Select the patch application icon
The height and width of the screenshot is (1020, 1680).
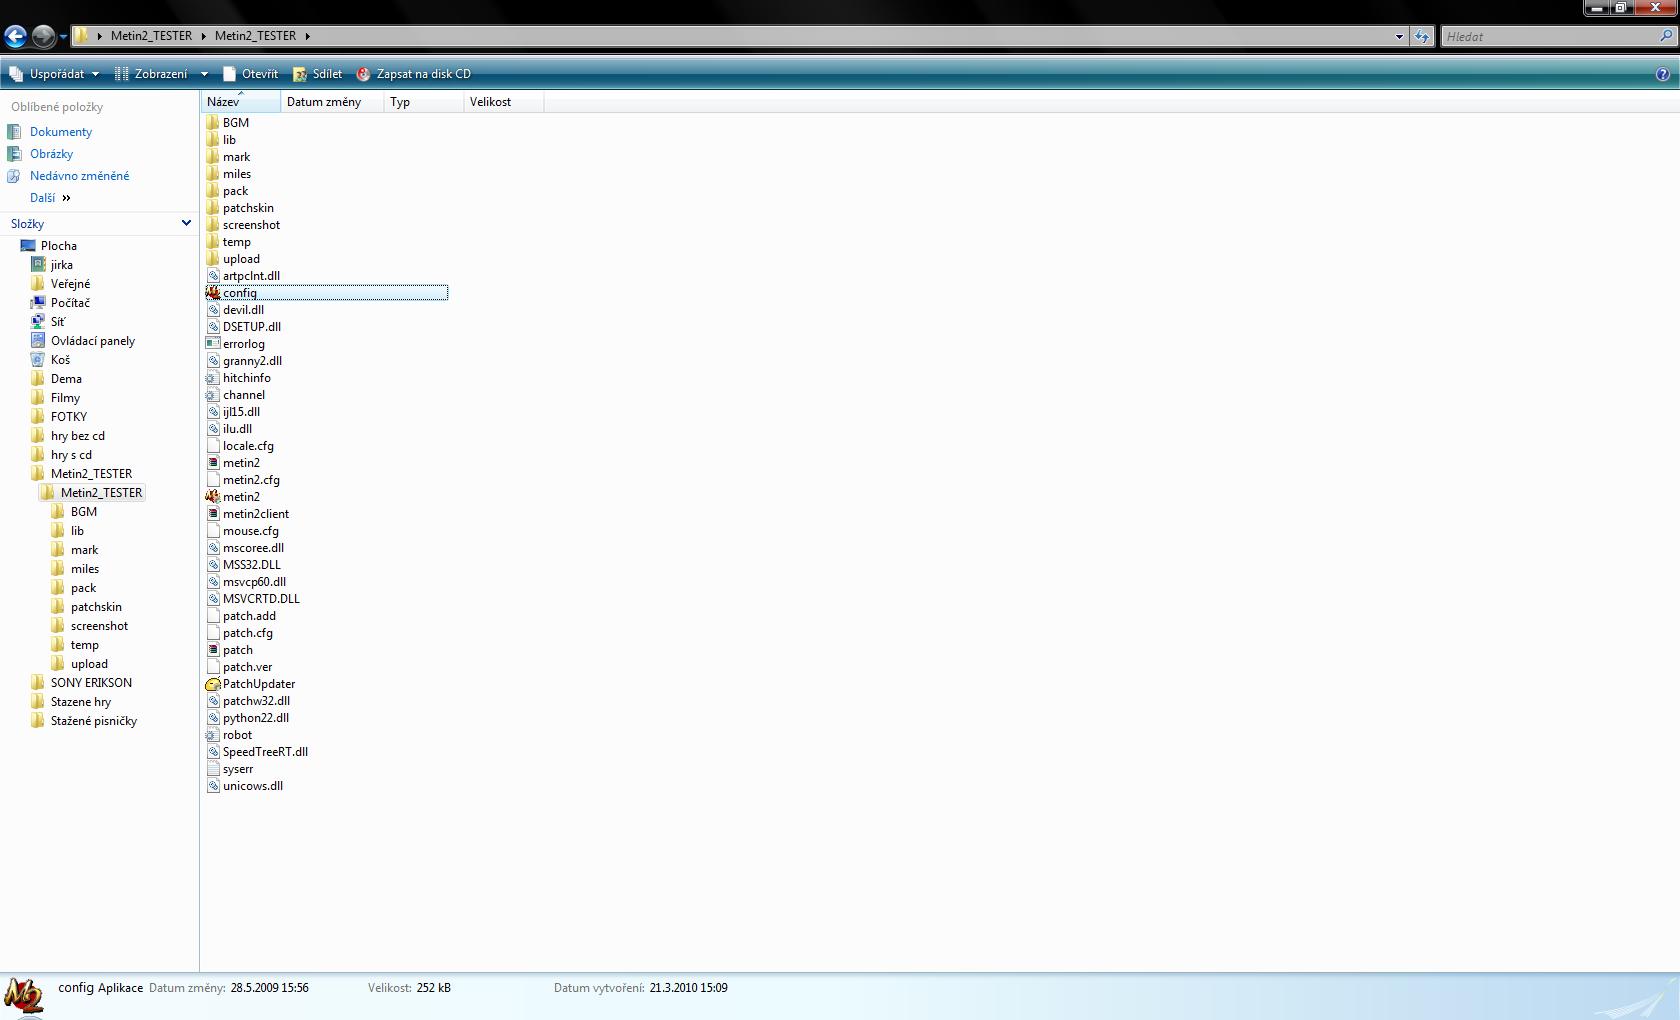213,650
